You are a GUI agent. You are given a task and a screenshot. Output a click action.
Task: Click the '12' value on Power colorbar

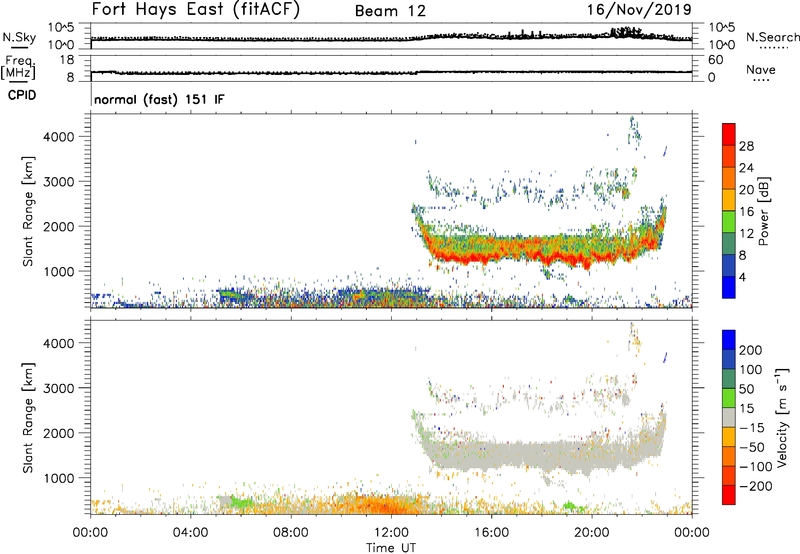[746, 234]
